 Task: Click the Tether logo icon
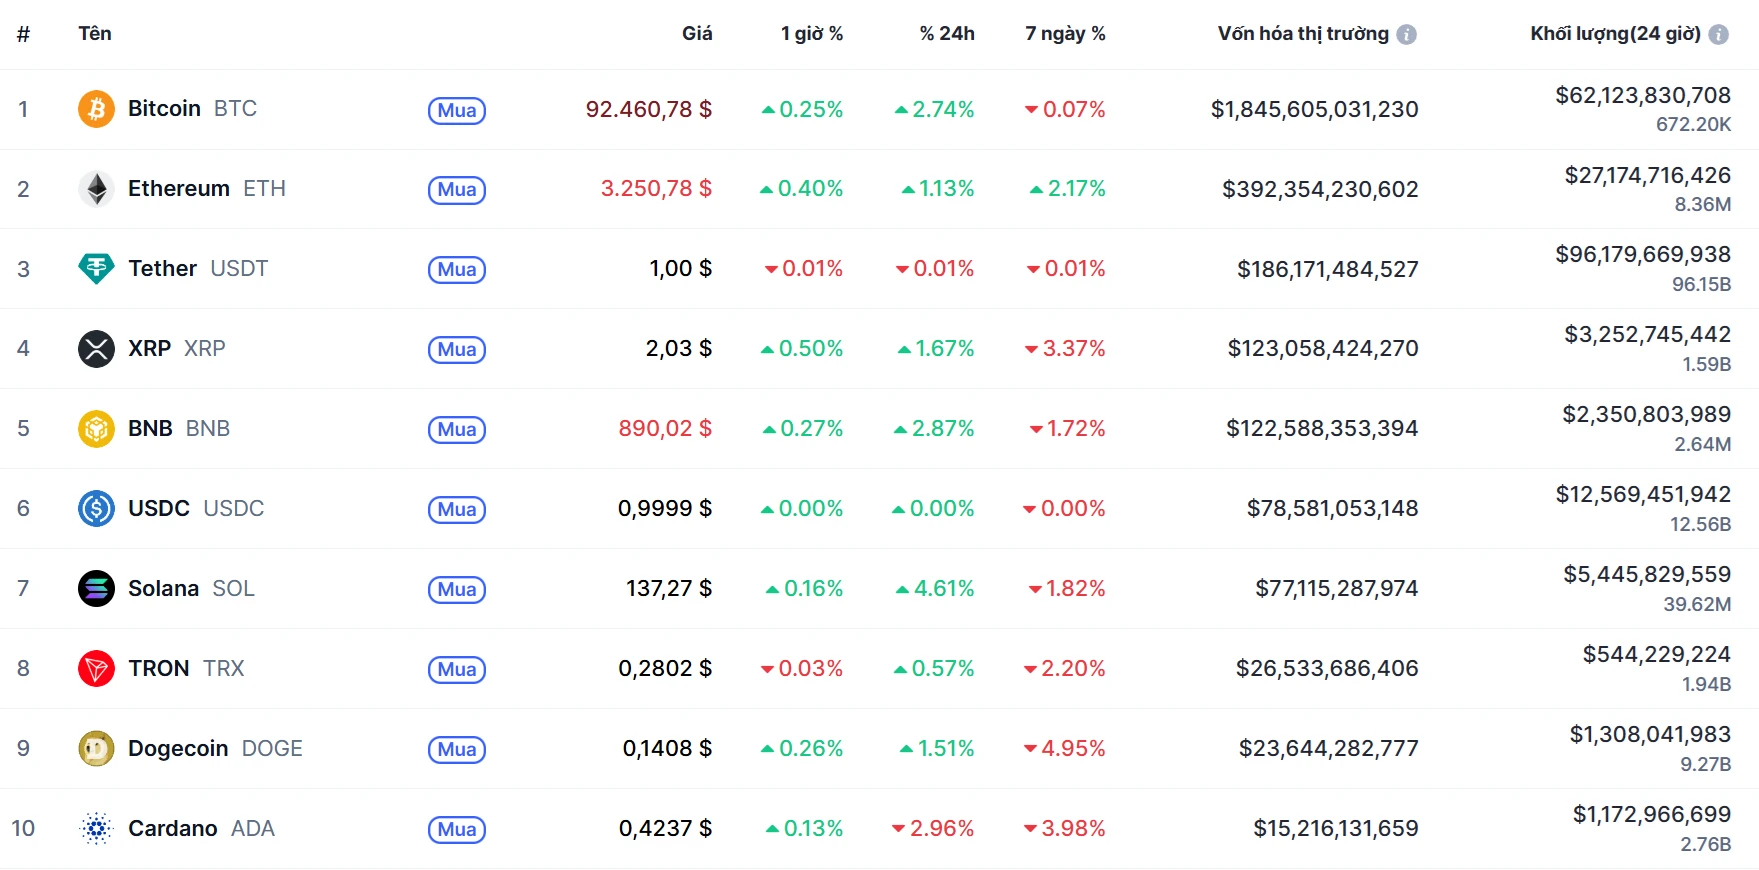click(x=96, y=269)
